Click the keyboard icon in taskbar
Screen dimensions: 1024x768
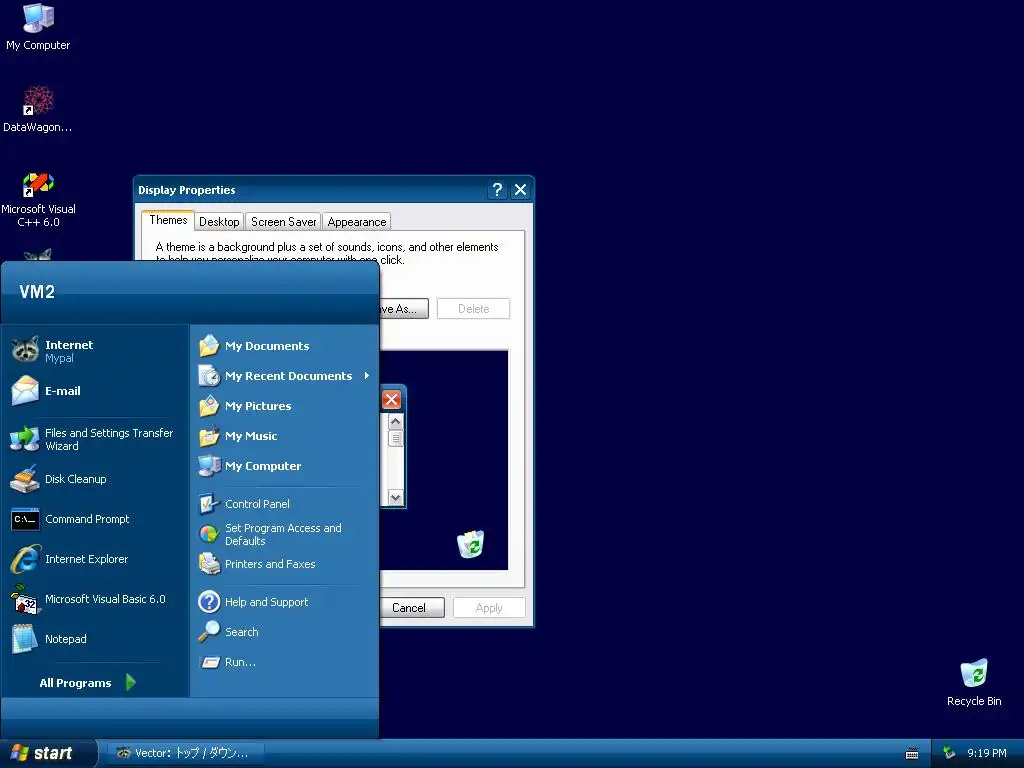pos(912,754)
